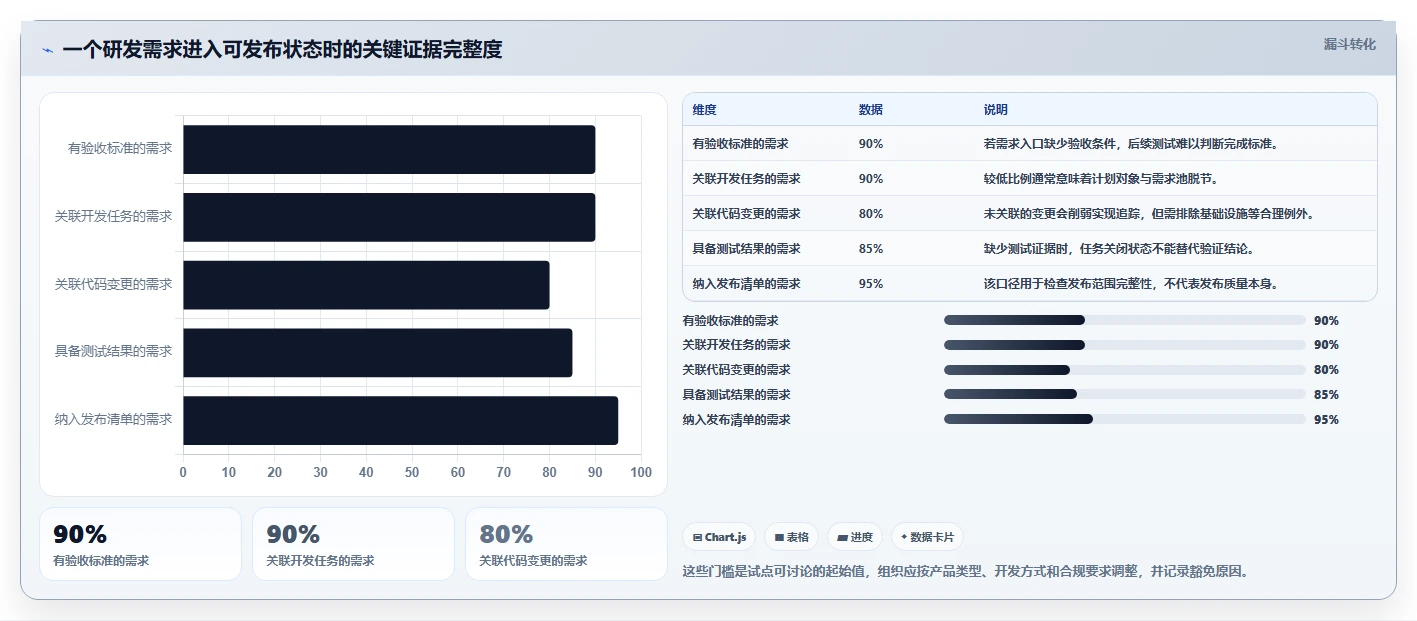Click the 80% value beside the progress list
Screen dimensions: 1417x621
1326,370
